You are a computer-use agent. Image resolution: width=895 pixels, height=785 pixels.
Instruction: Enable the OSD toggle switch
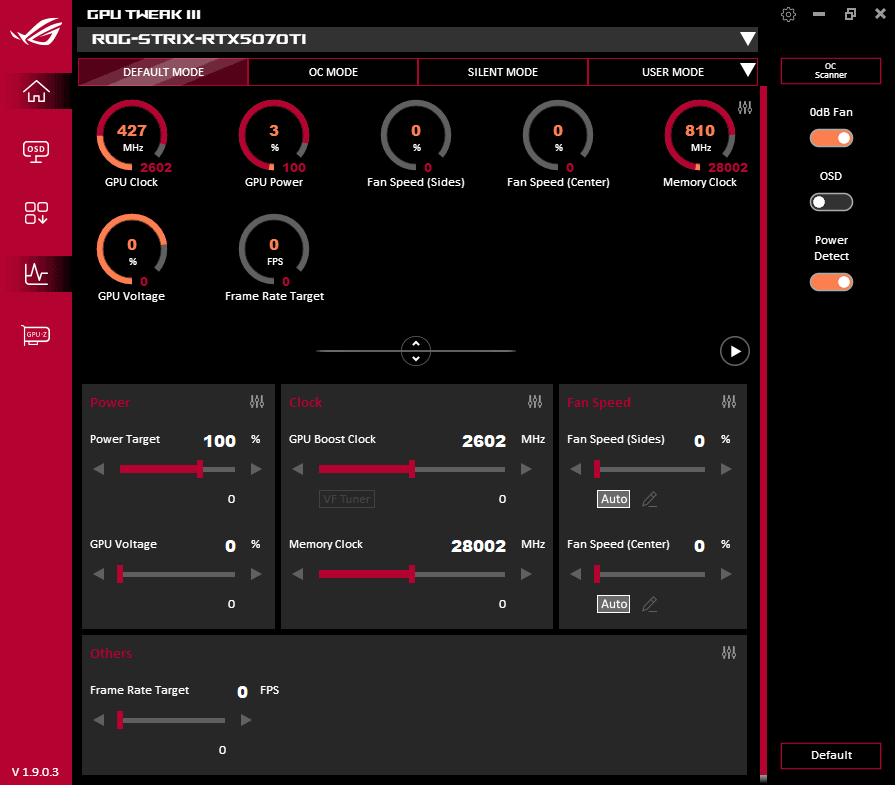pyautogui.click(x=831, y=202)
